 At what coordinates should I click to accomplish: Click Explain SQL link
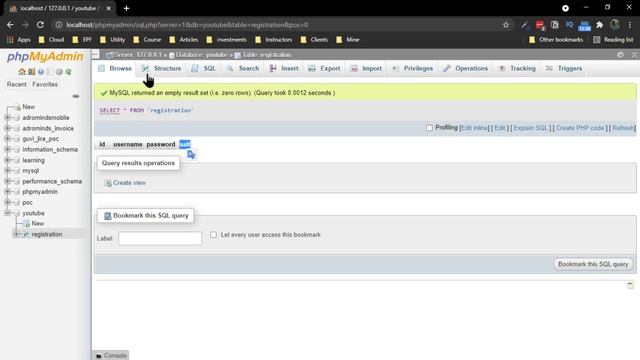(x=531, y=128)
